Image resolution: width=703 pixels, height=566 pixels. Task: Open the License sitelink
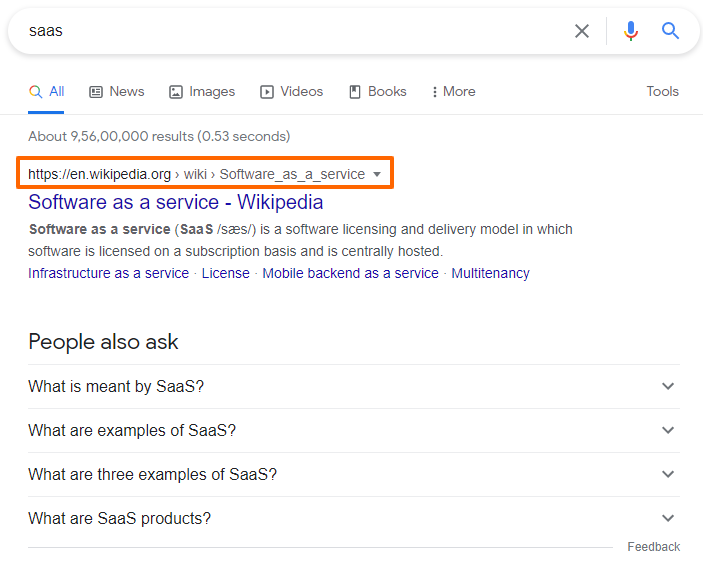[x=226, y=273]
